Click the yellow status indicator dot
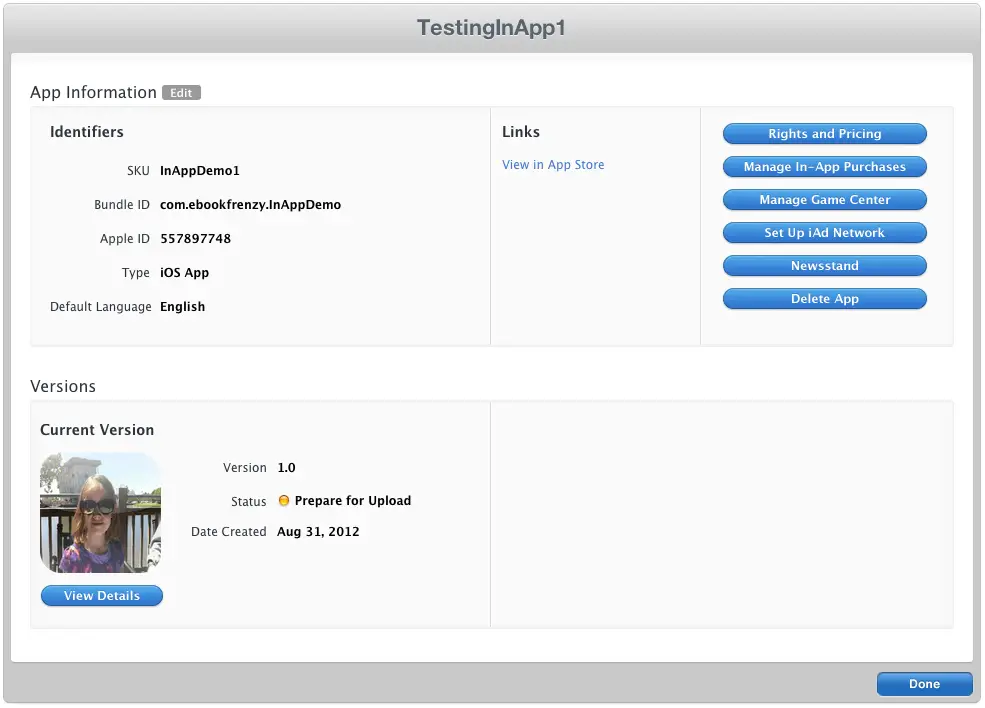Screen dimensions: 985x708 284,501
